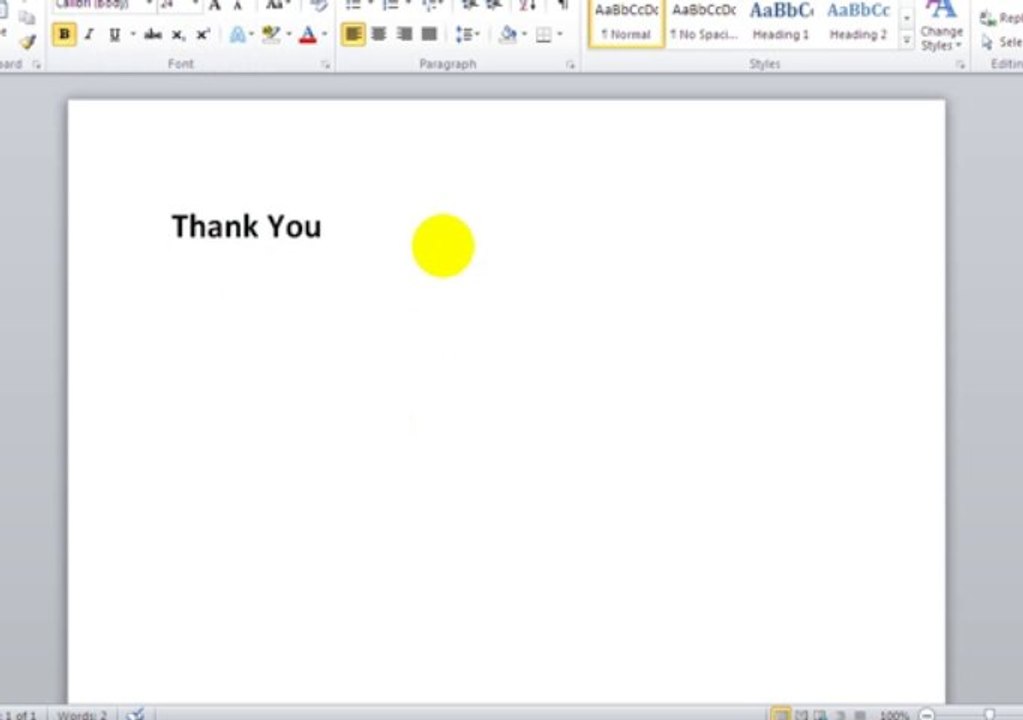Open Font name combo box
This screenshot has width=1023, height=720.
(103, 5)
